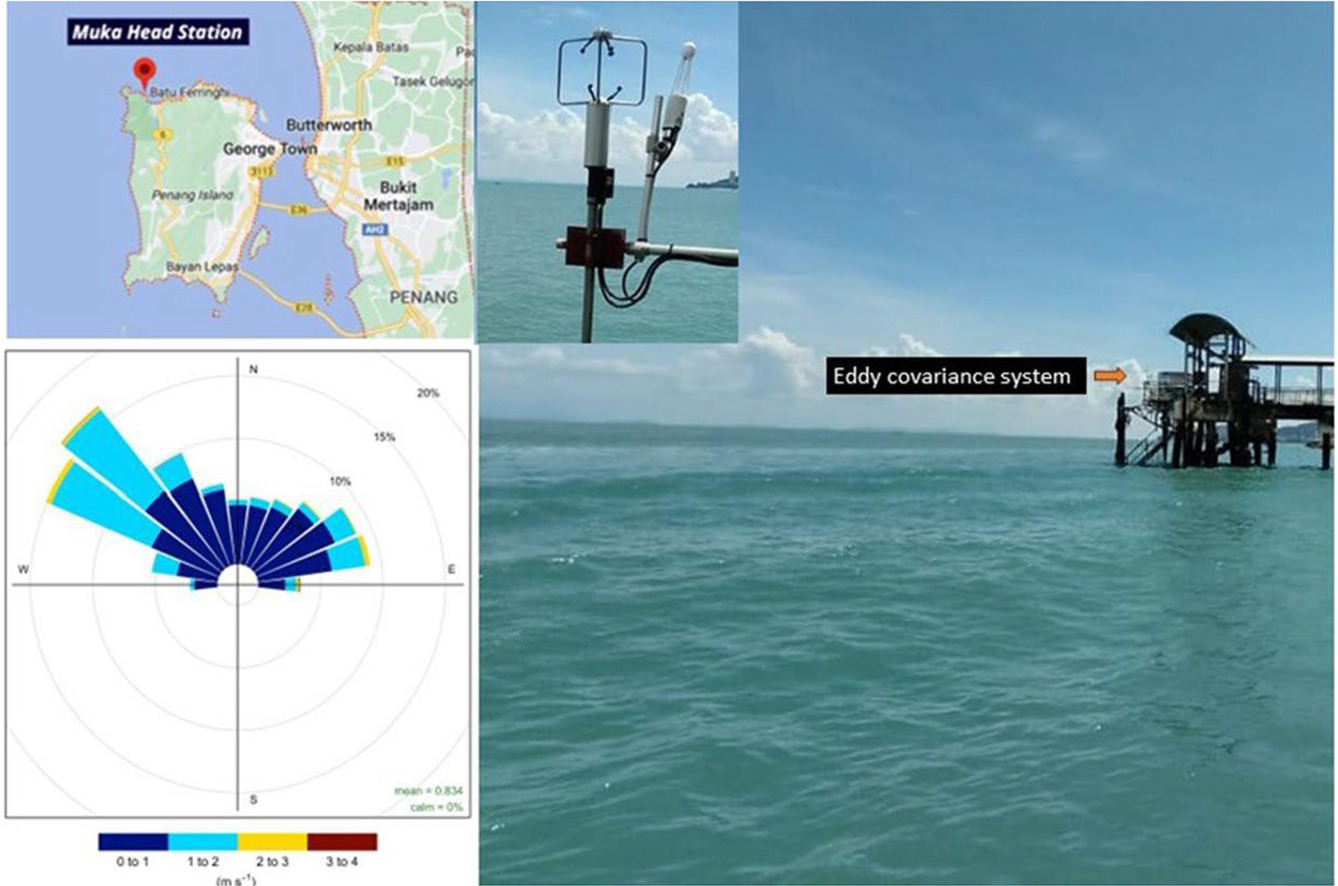Open the instrument close-up inset photo
Viewport: 1338px width, 886px height.
(x=607, y=172)
